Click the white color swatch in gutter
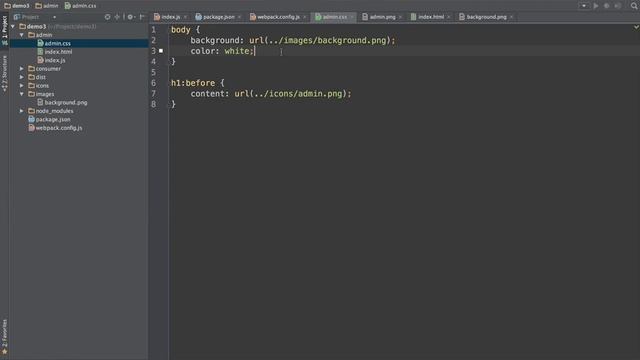This screenshot has height=360, width=640. point(161,51)
